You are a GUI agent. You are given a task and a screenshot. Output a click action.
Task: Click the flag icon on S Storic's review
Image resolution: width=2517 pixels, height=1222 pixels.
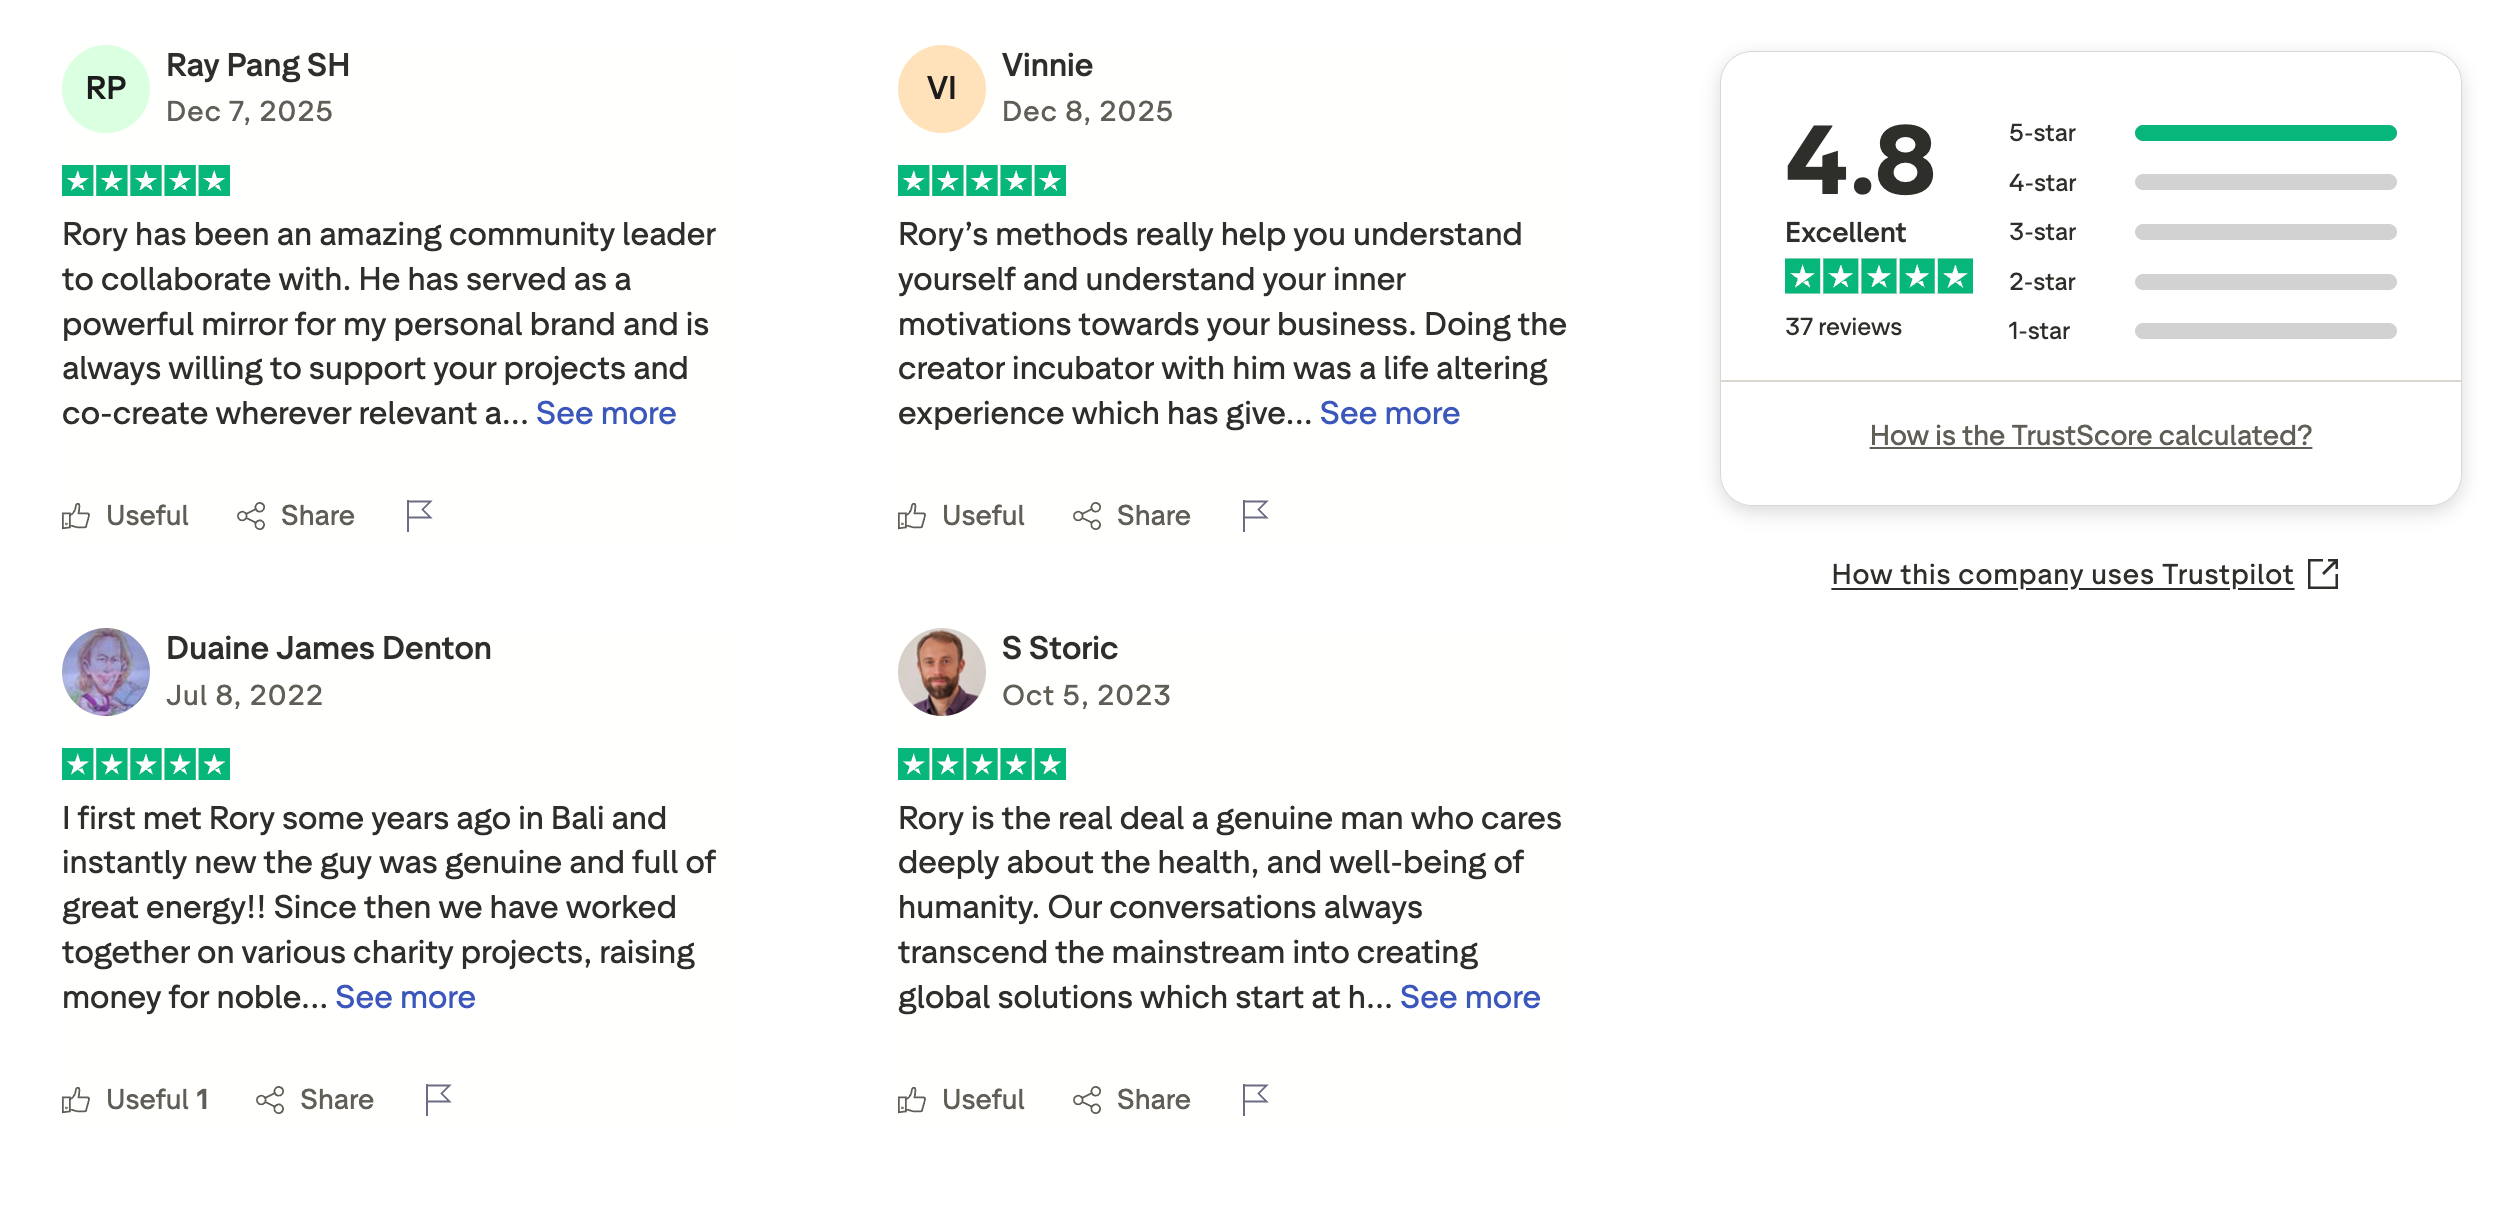click(x=1255, y=1100)
